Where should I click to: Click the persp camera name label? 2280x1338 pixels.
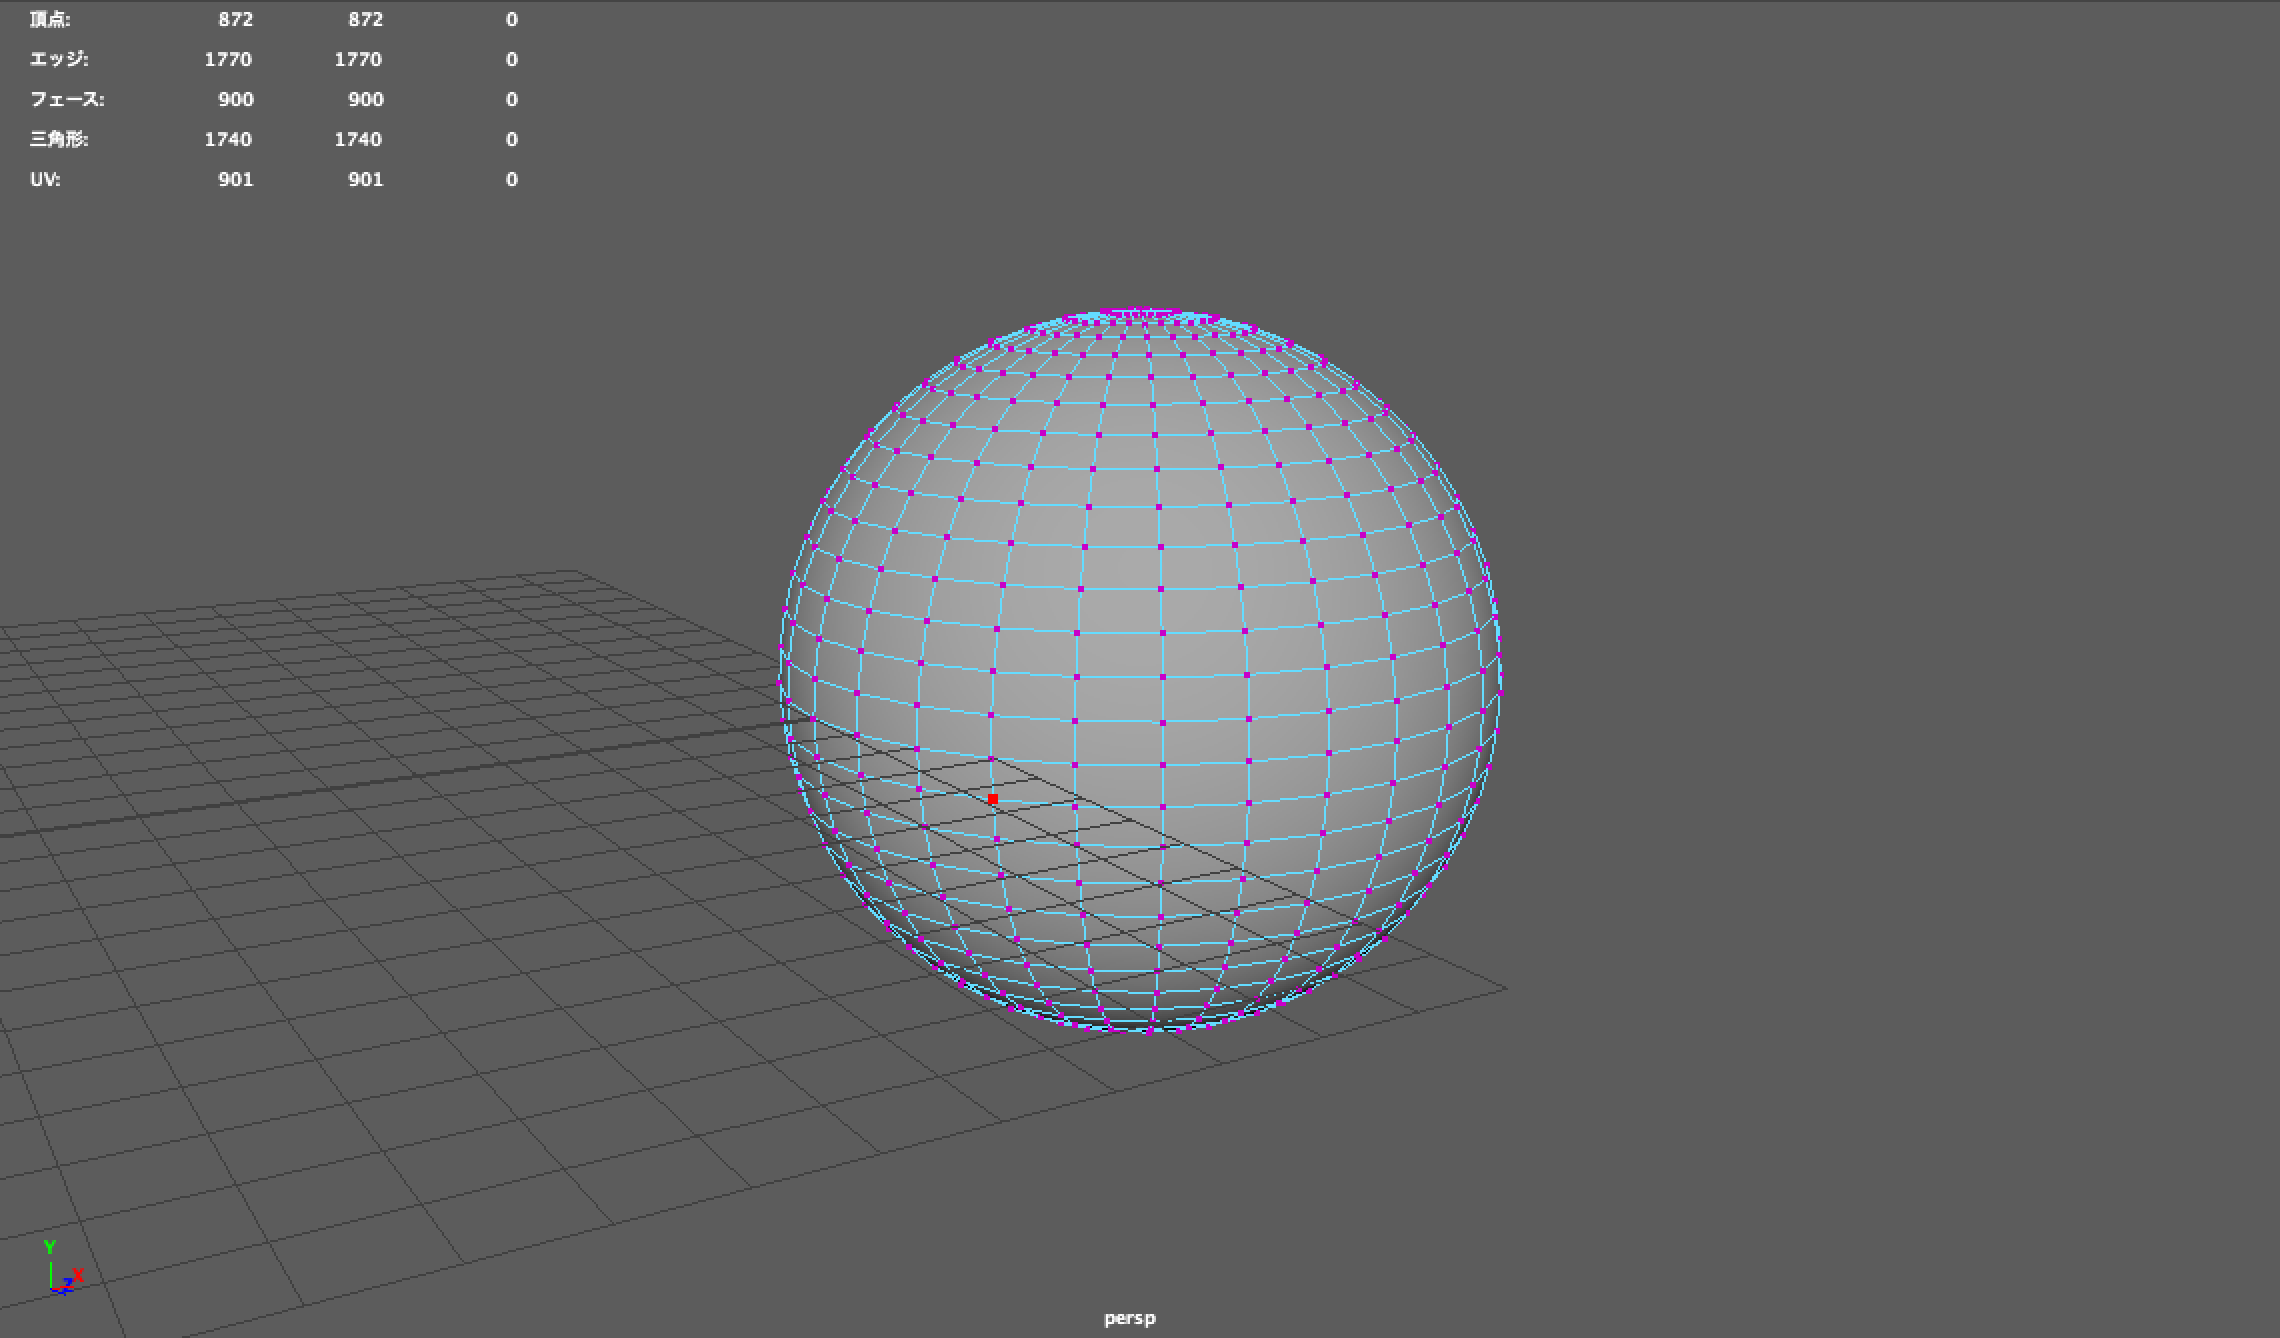pyautogui.click(x=1129, y=1318)
